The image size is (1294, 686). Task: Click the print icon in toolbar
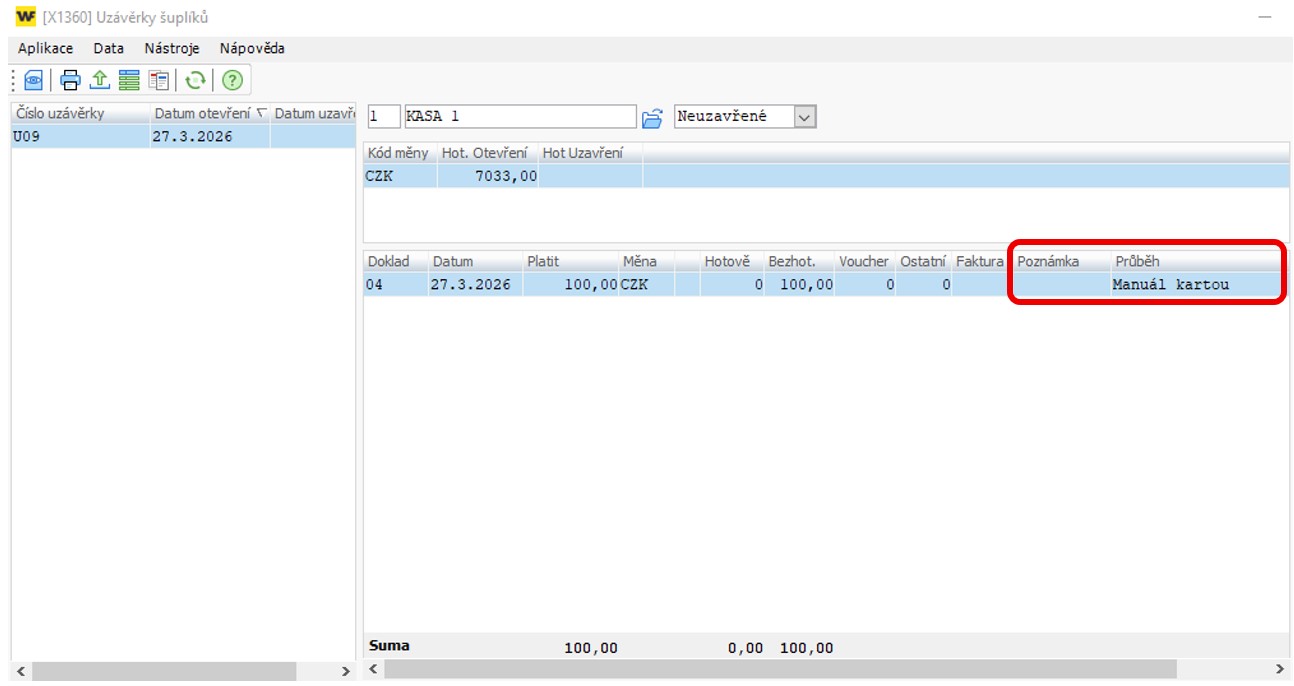(x=70, y=80)
